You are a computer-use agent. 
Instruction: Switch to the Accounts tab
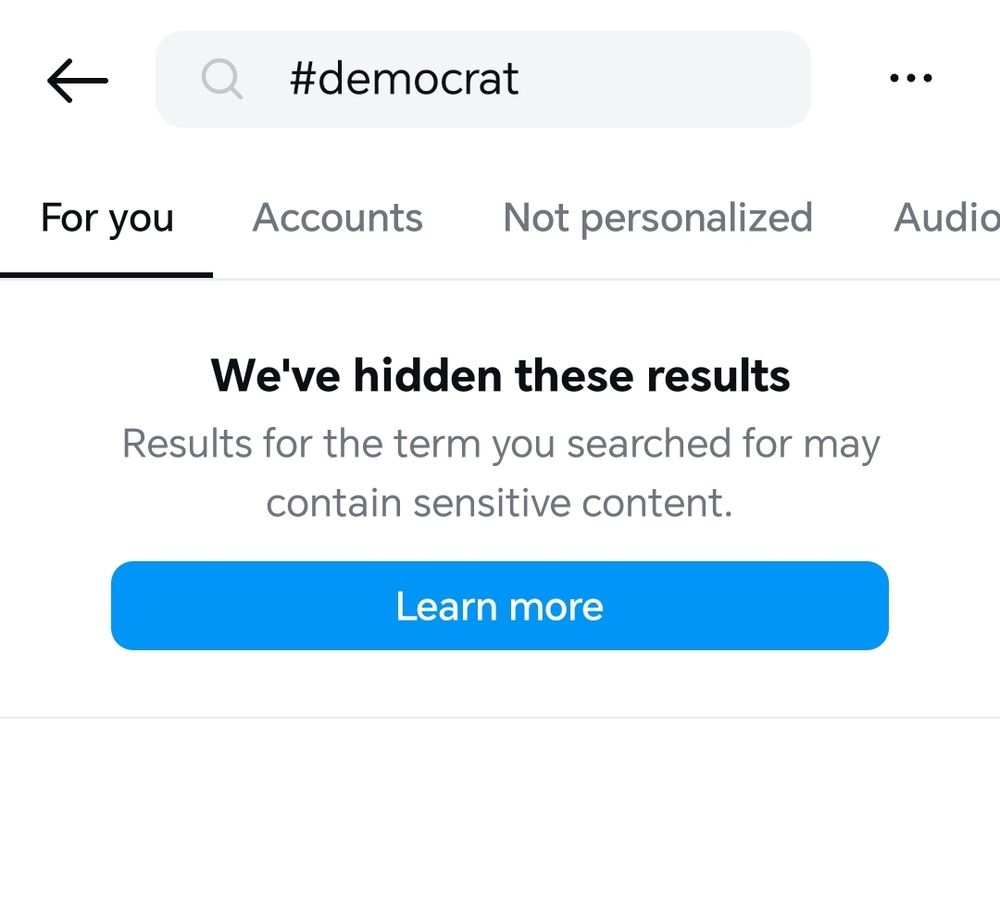coord(337,218)
